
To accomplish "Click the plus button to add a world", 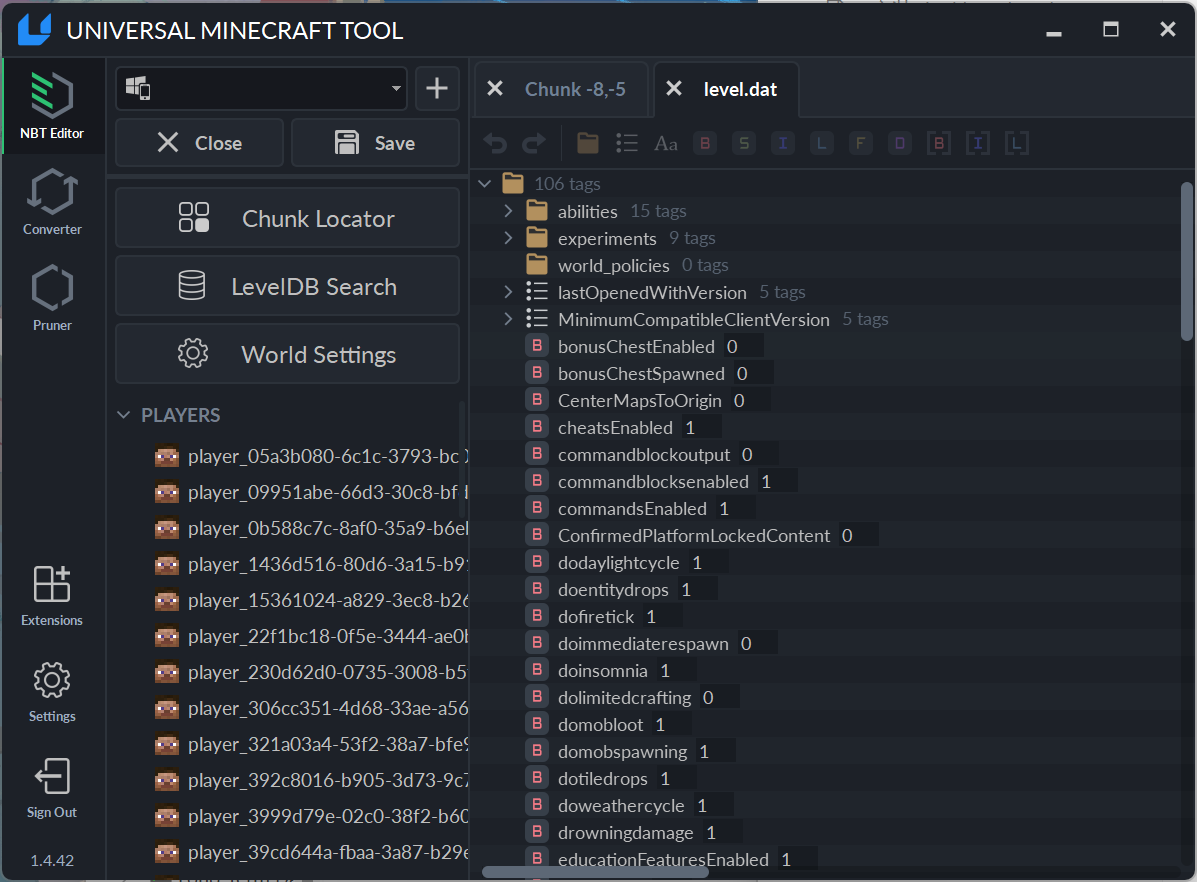I will 437,89.
